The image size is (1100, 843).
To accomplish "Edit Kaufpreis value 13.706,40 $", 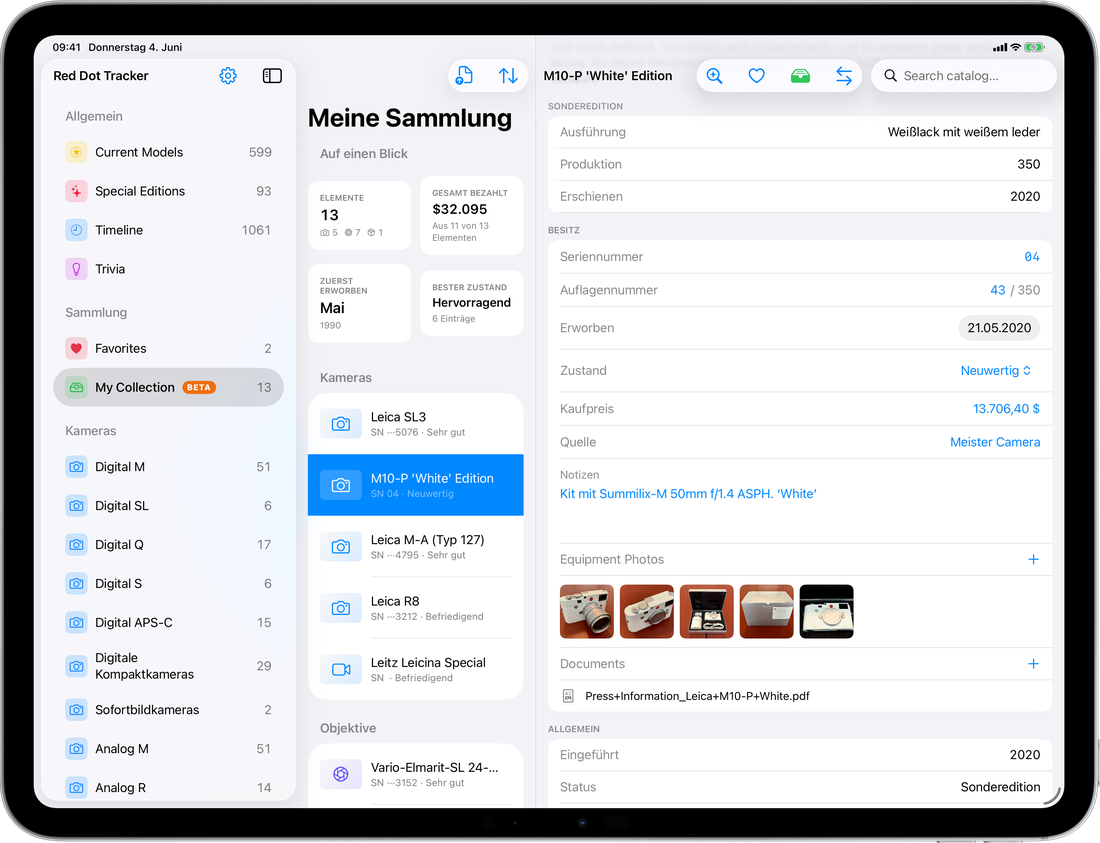I will tap(1006, 408).
